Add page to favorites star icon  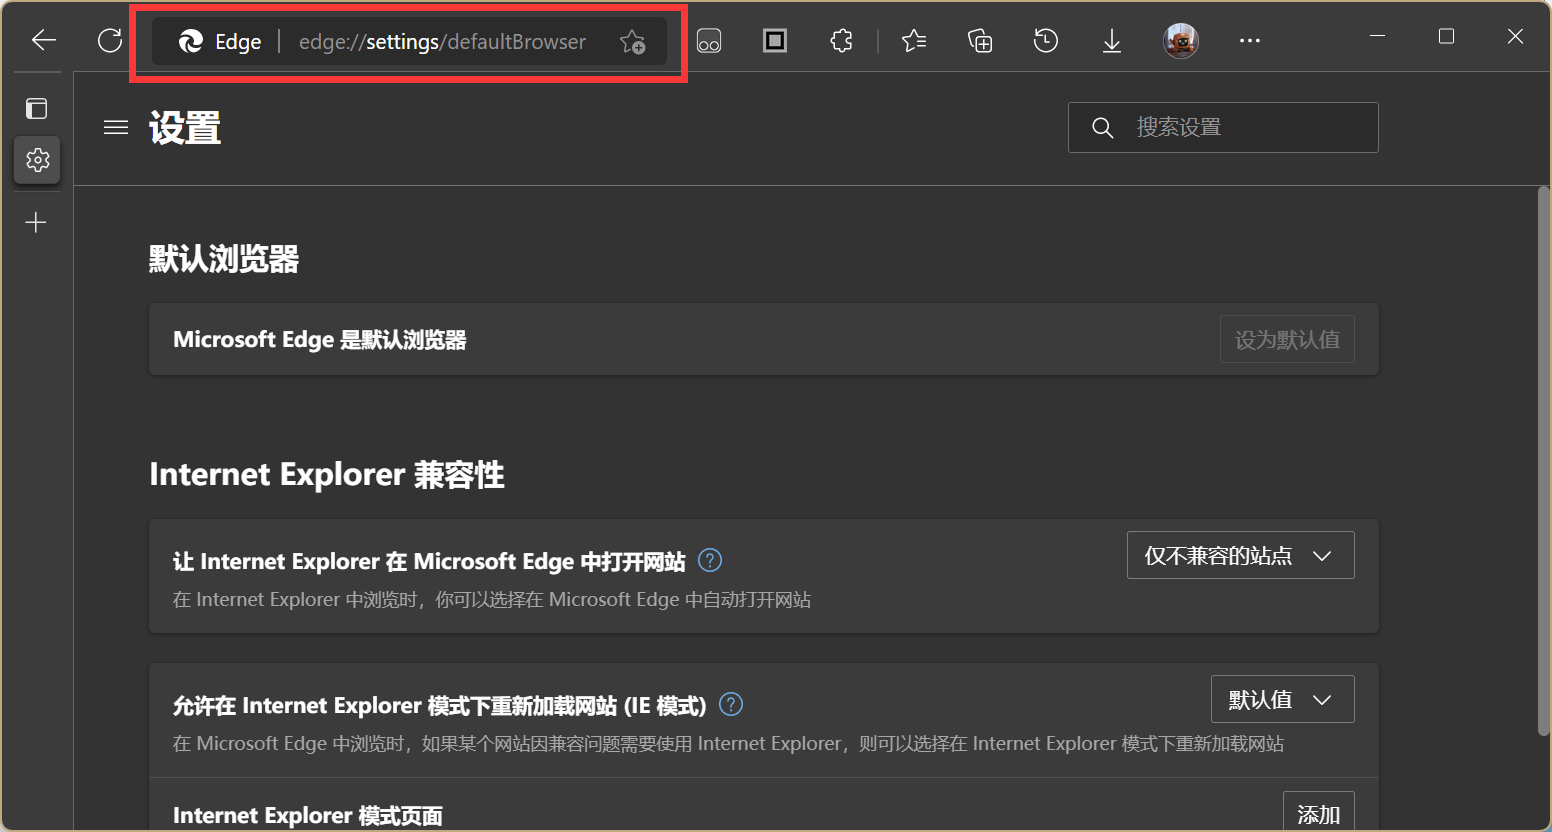(x=632, y=41)
